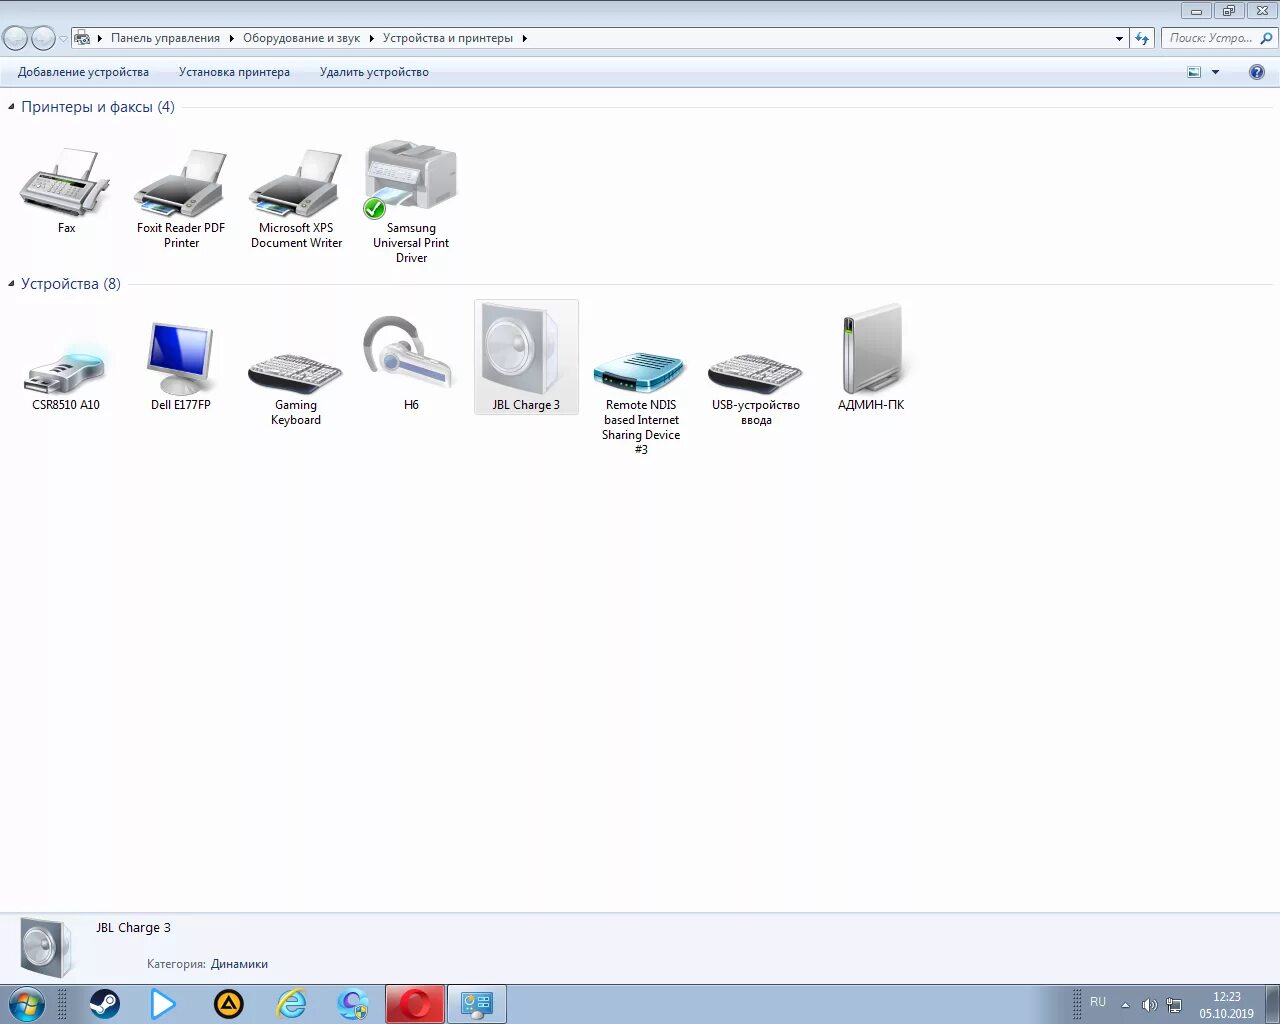Click the Динамики category value
The width and height of the screenshot is (1280, 1024).
point(239,964)
